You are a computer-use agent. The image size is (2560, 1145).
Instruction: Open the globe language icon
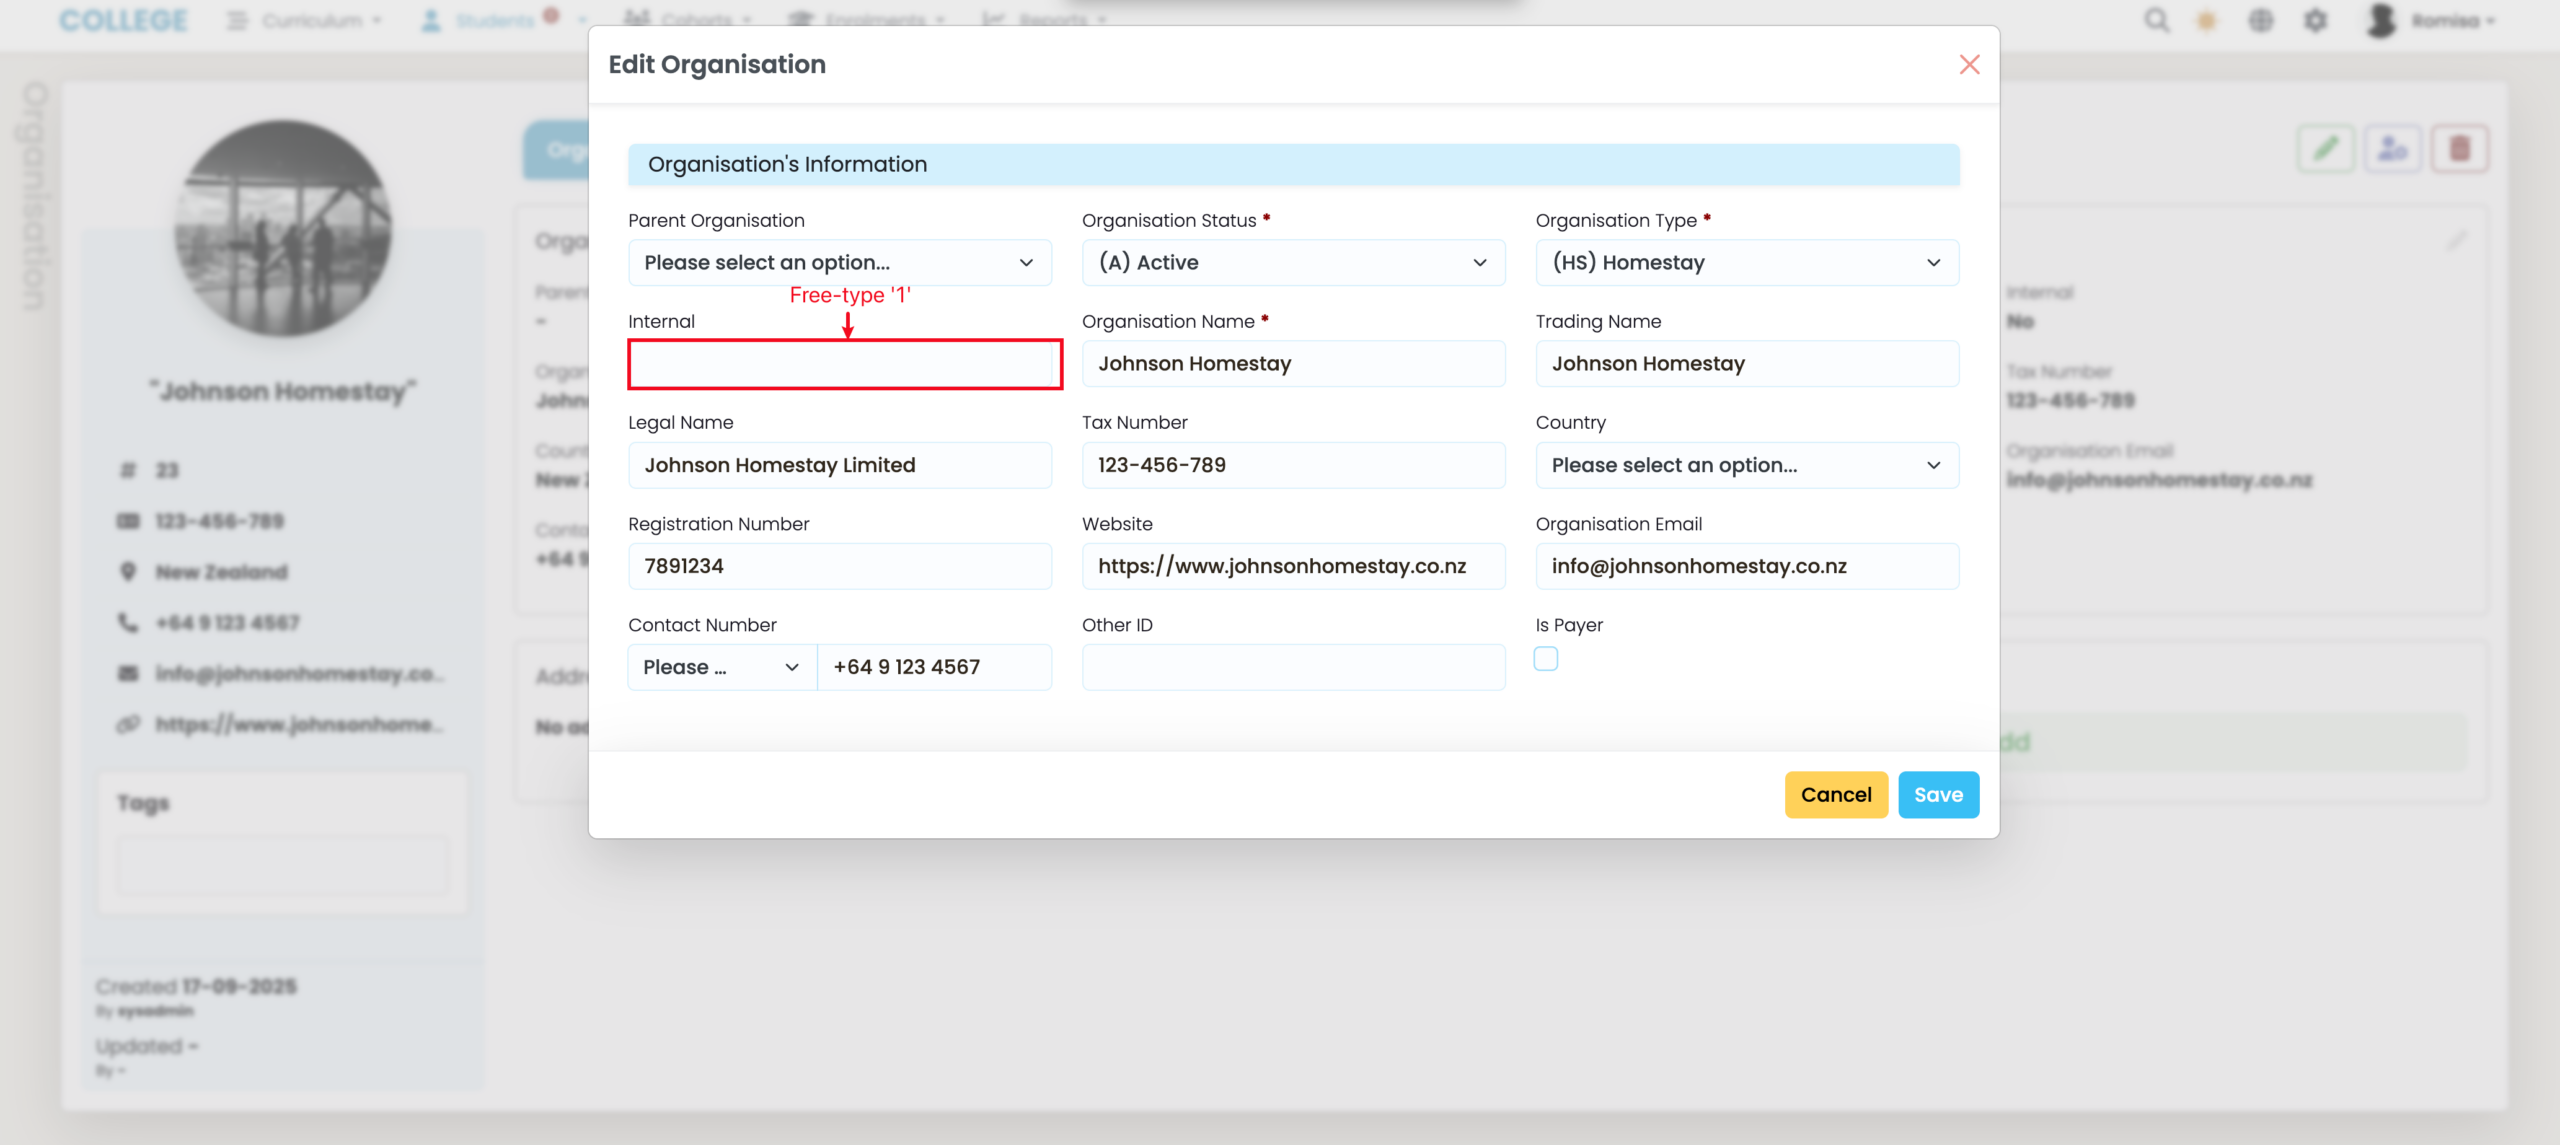(2261, 21)
